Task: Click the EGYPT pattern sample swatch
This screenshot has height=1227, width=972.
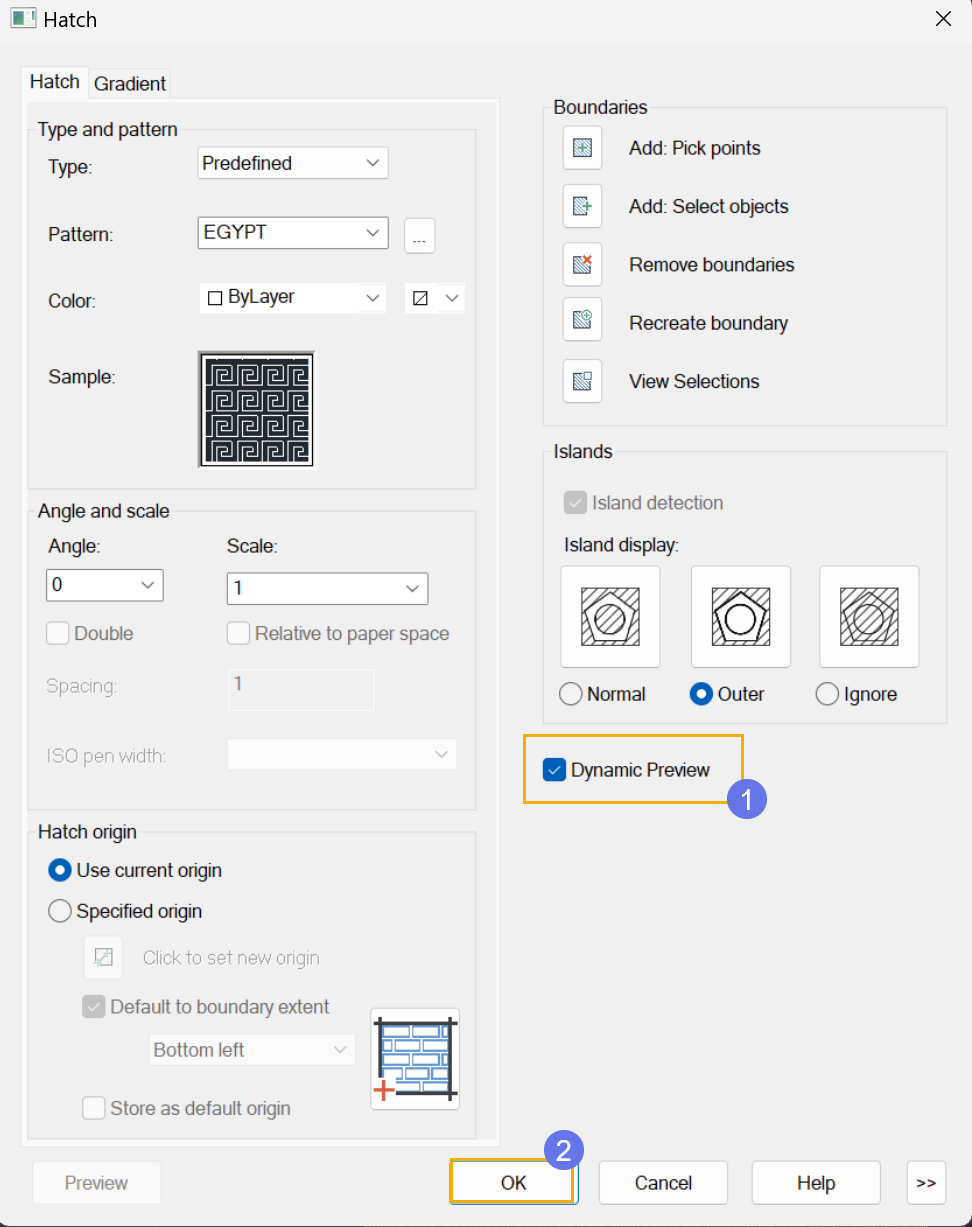Action: pyautogui.click(x=257, y=409)
